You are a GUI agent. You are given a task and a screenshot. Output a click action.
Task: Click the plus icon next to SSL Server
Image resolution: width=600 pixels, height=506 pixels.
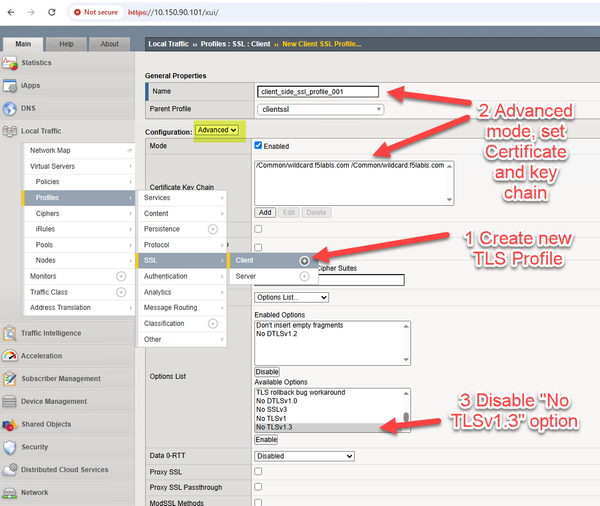[304, 276]
